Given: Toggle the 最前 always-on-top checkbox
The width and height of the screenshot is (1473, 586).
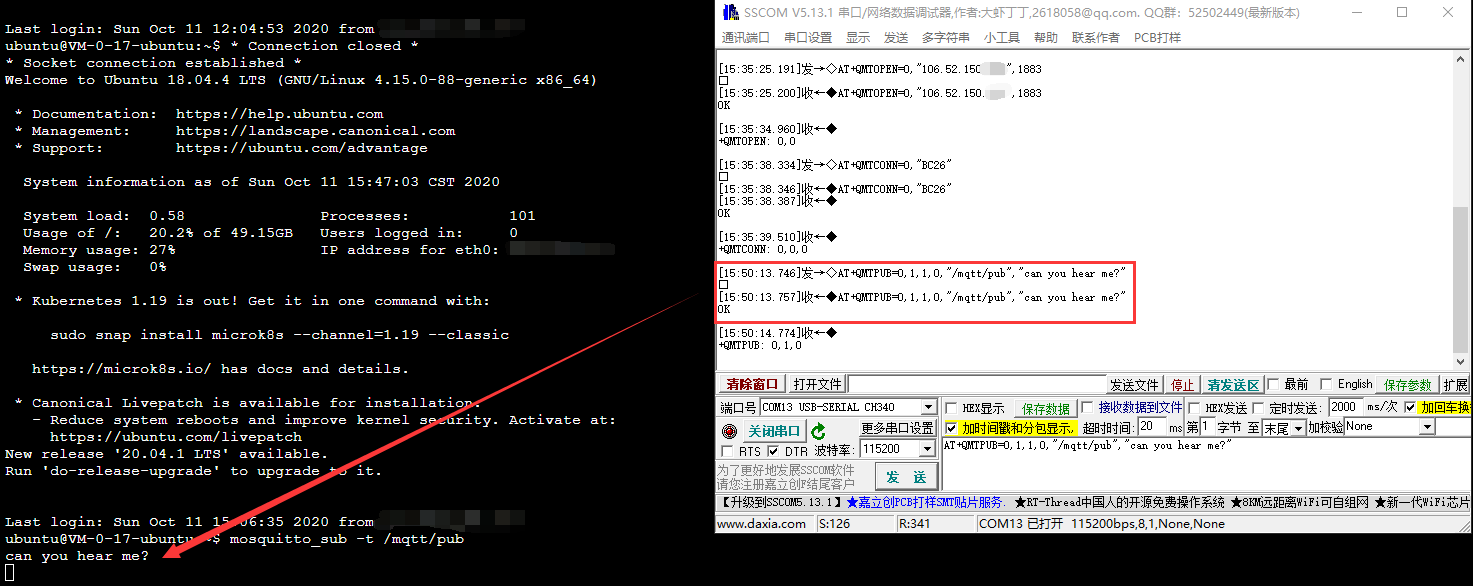Looking at the screenshot, I should (x=1274, y=384).
